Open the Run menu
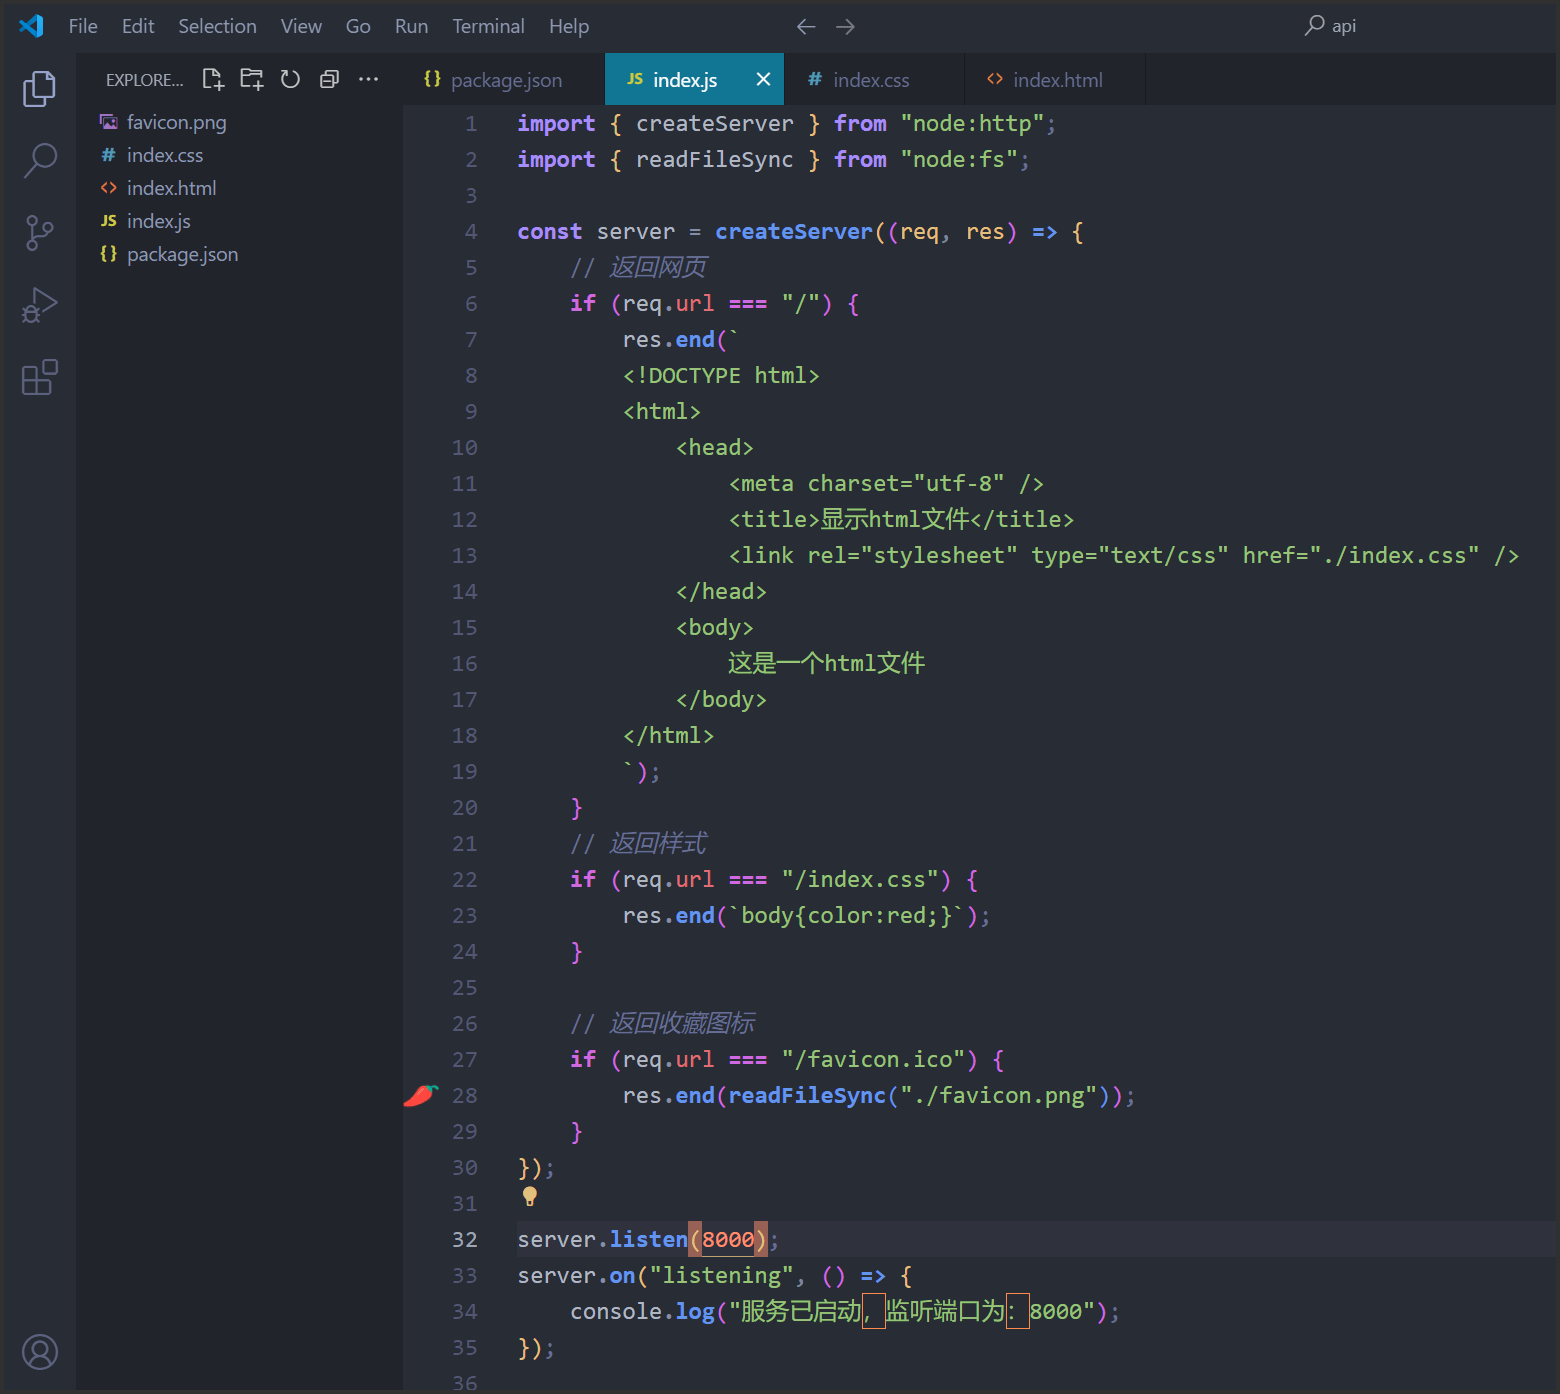 [411, 26]
